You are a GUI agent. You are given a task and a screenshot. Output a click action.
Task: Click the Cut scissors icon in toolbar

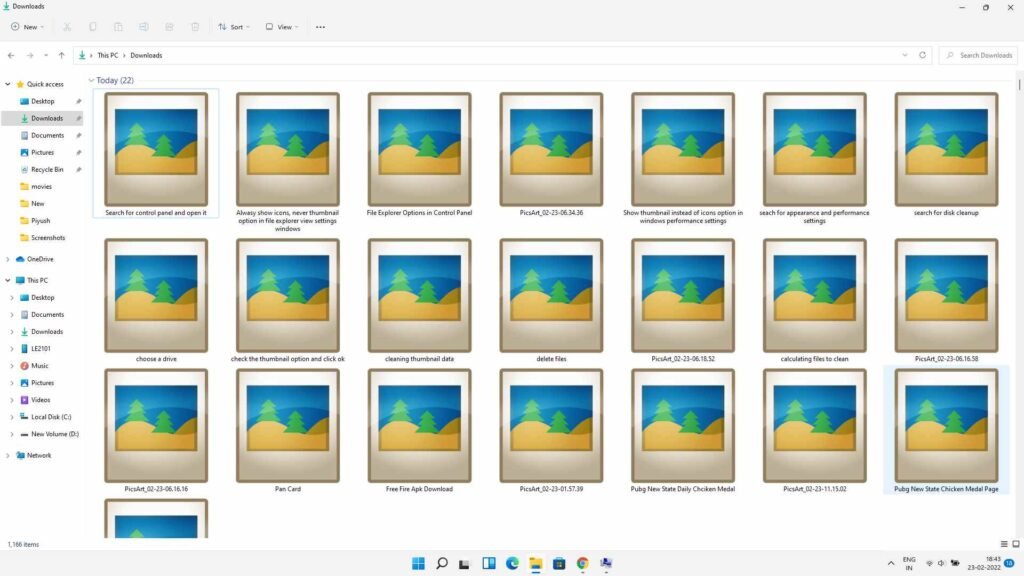tap(66, 27)
